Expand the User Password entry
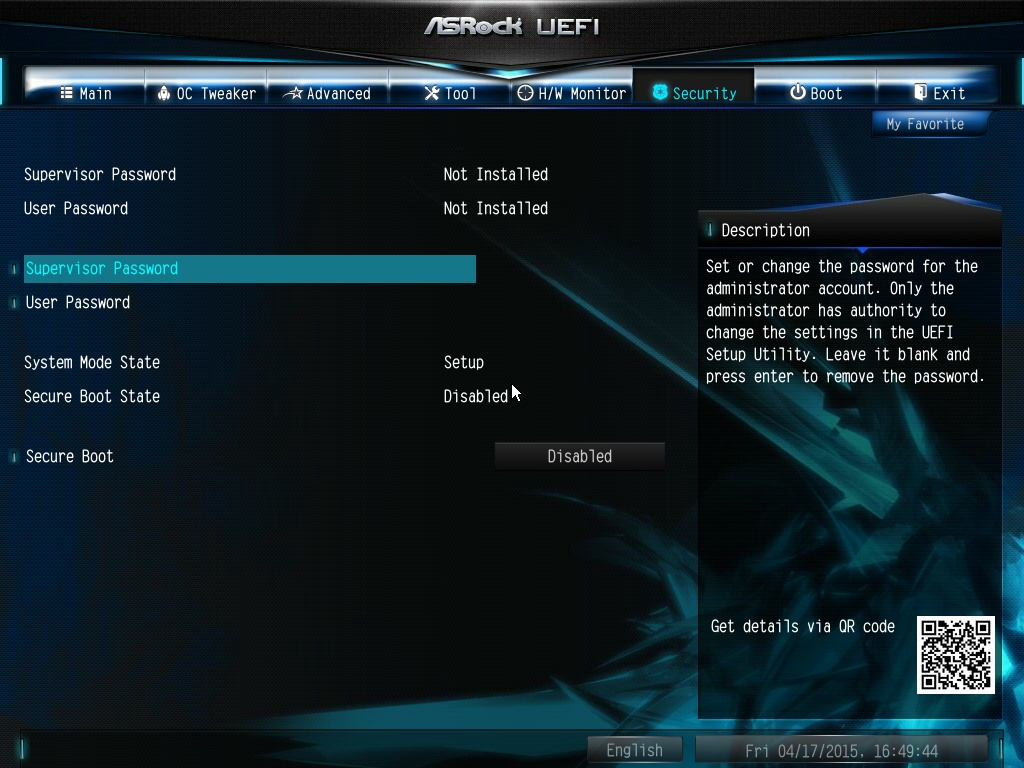Viewport: 1024px width, 768px height. (x=13, y=302)
